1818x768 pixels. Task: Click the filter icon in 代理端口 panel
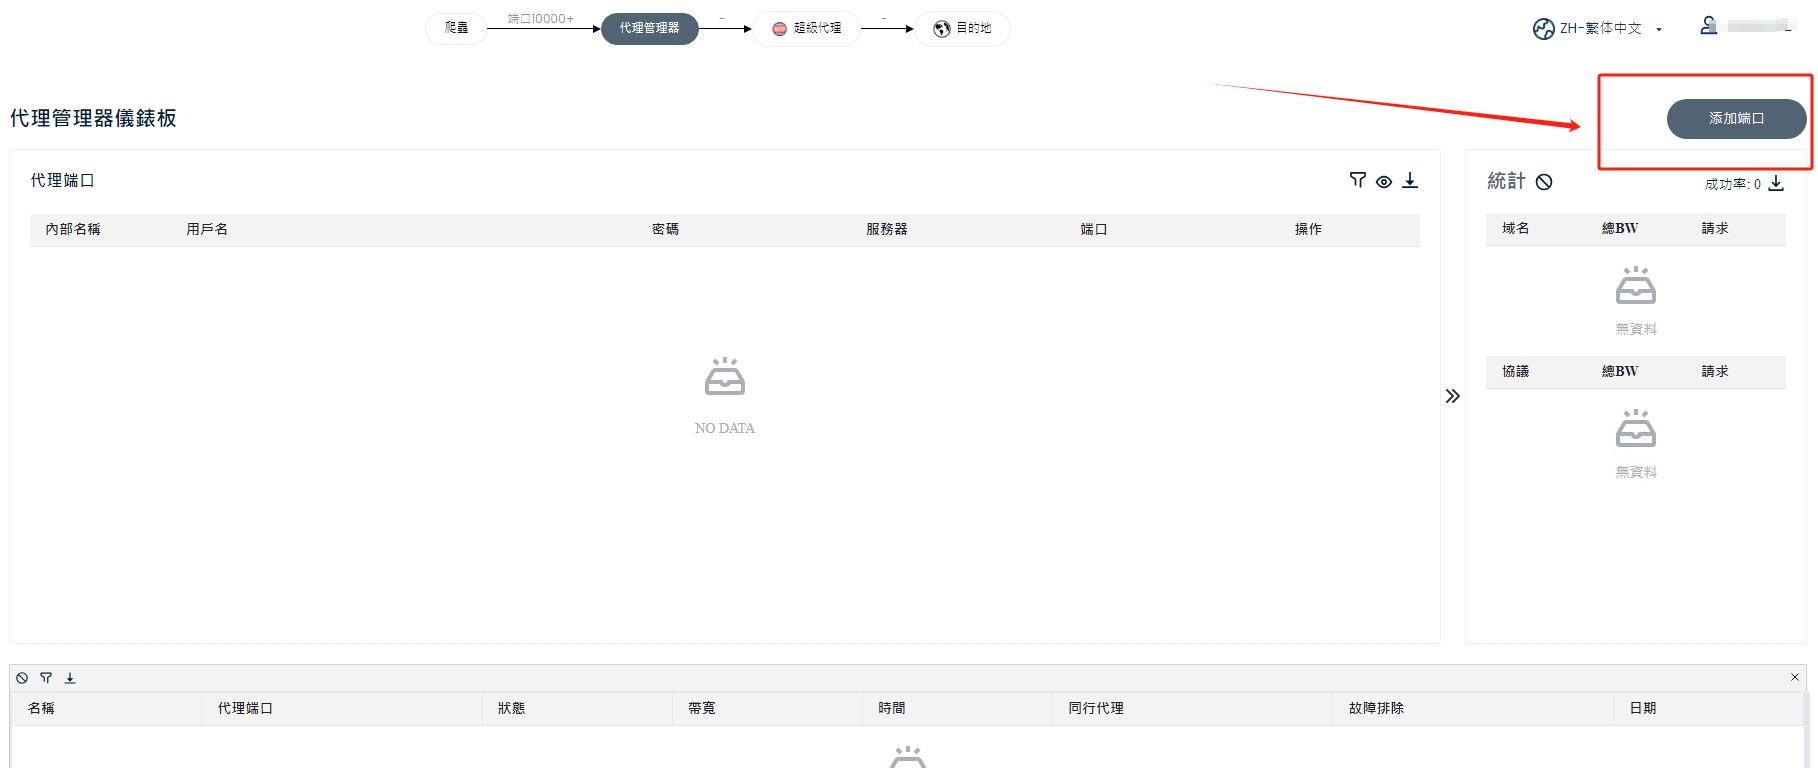click(1357, 180)
